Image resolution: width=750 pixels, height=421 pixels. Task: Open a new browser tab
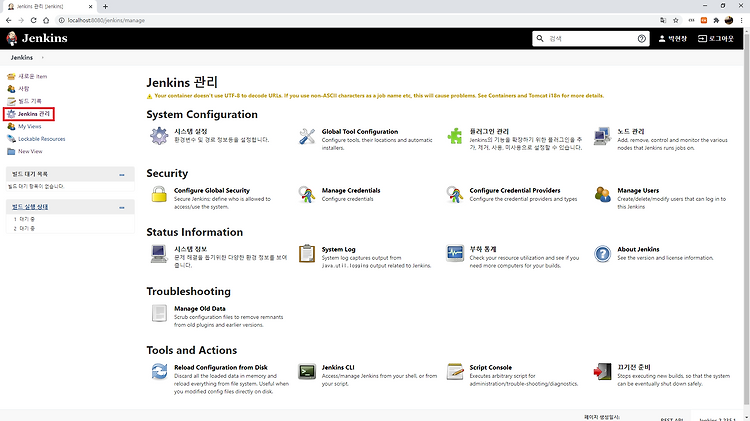coord(105,7)
